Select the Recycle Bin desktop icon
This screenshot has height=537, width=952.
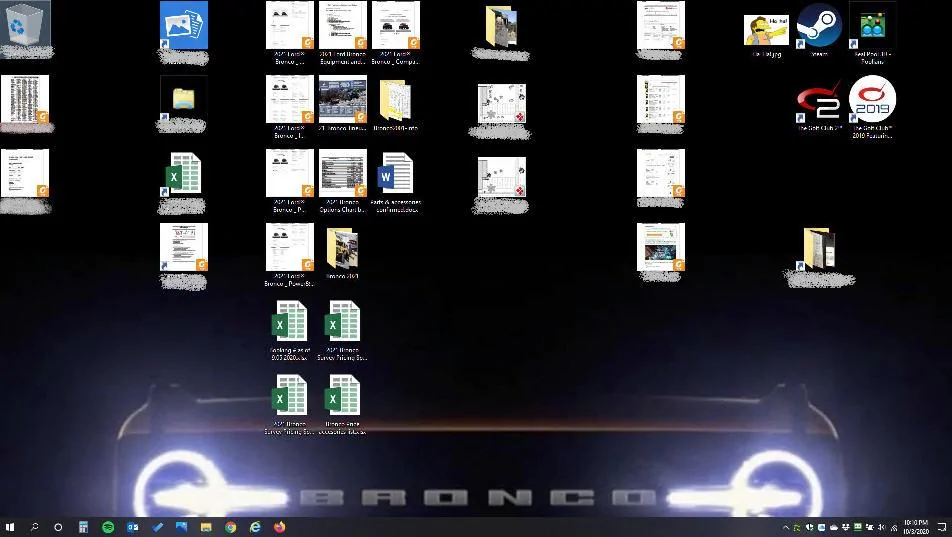click(x=26, y=24)
